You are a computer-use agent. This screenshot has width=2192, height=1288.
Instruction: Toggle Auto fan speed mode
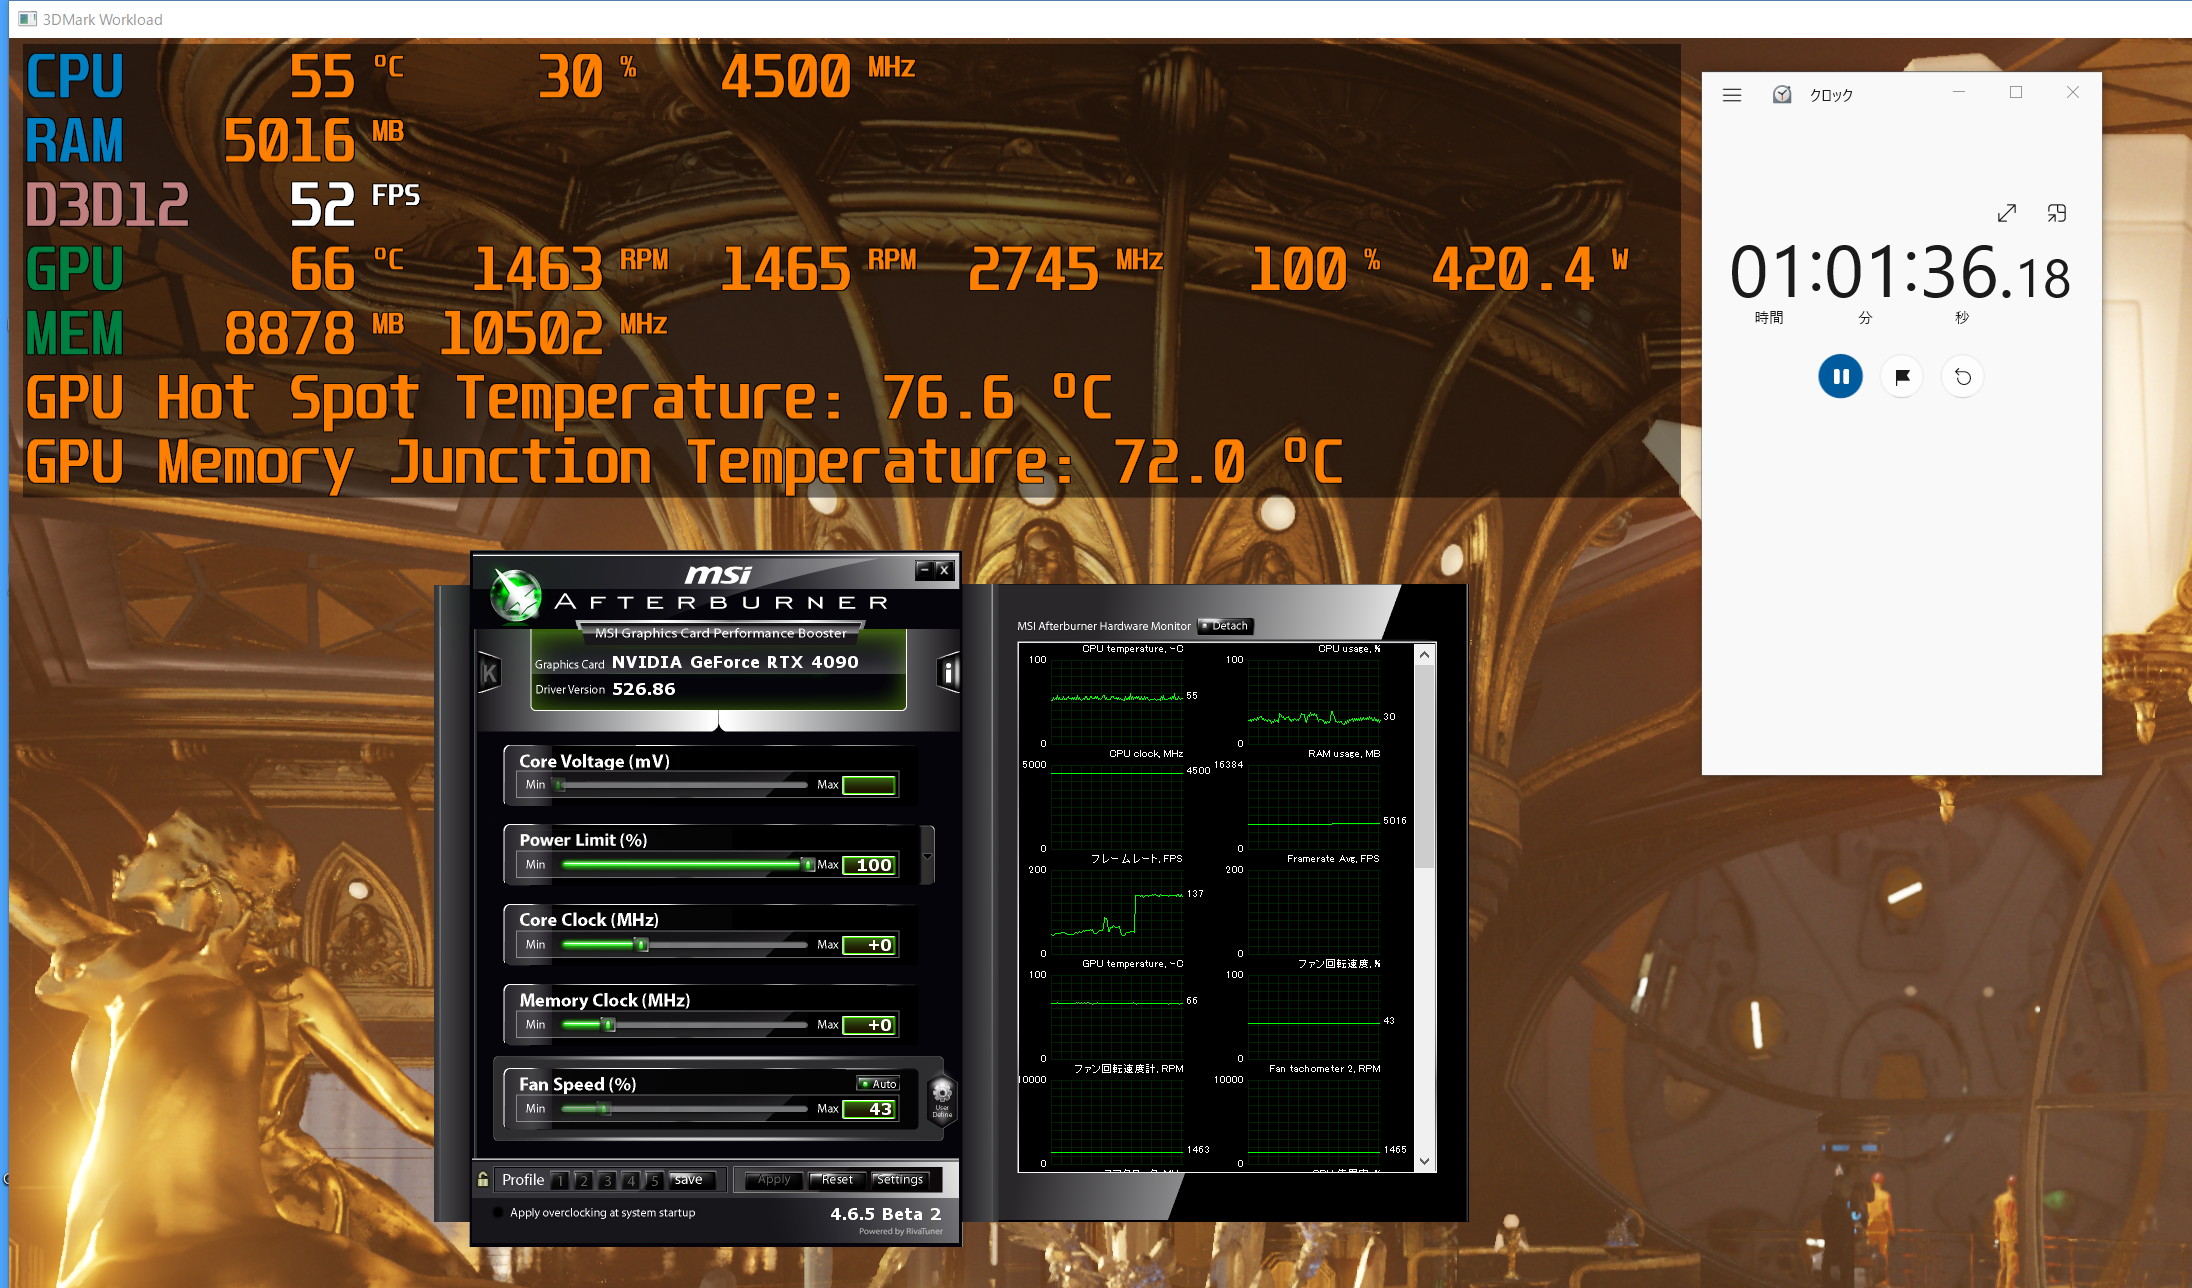tap(879, 1084)
